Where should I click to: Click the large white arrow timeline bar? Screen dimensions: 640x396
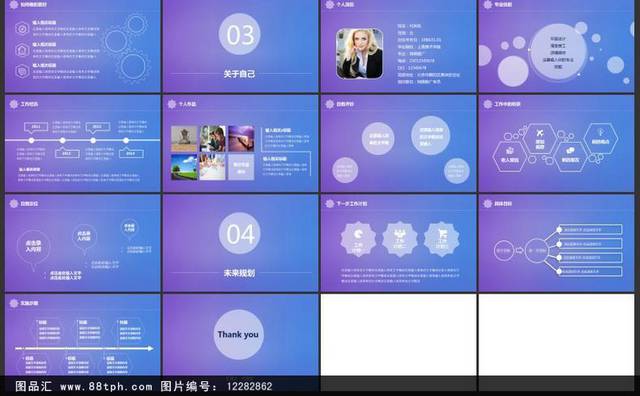coord(84,348)
